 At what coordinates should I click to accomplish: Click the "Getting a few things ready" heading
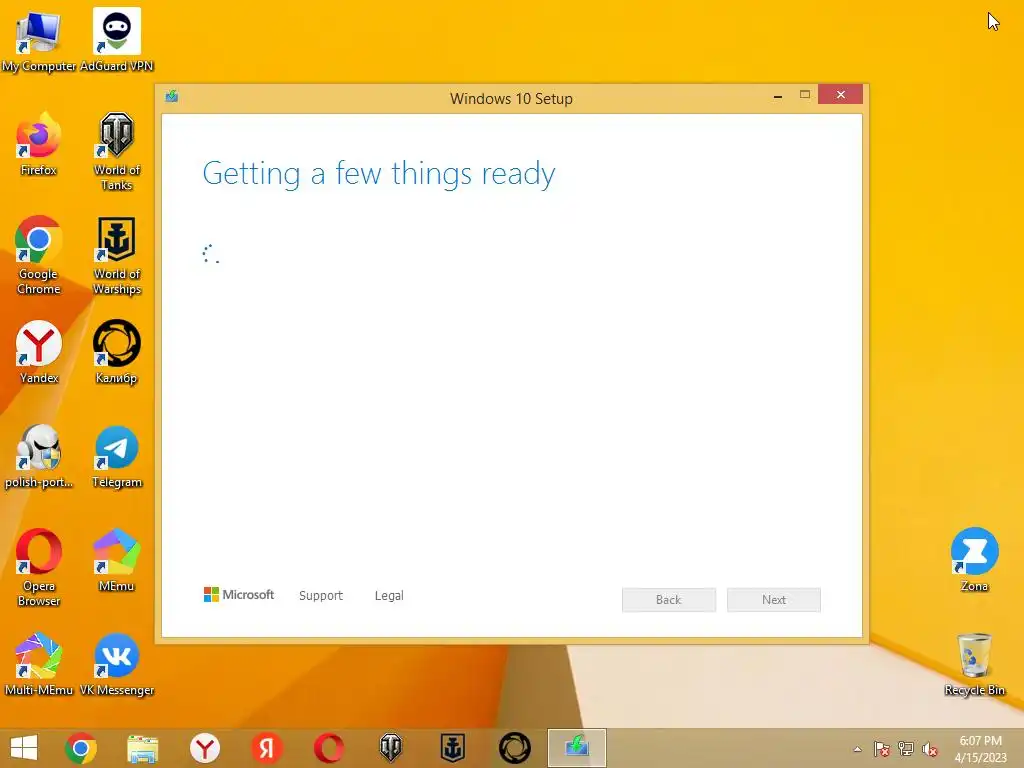tap(379, 174)
